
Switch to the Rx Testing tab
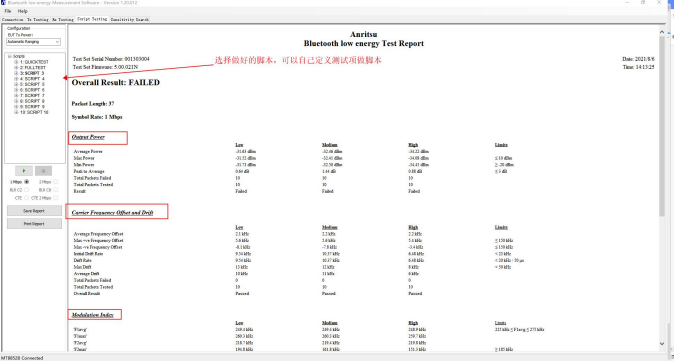[63, 19]
